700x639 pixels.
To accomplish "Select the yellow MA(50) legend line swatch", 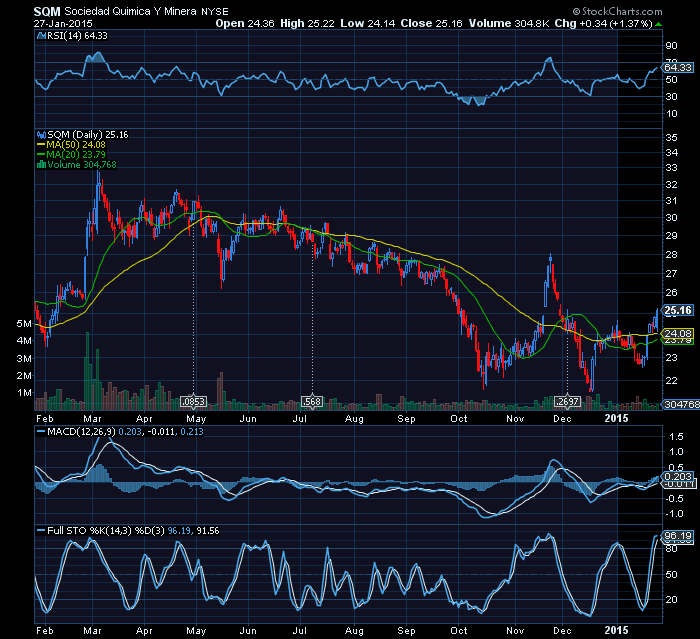I will pyautogui.click(x=41, y=145).
